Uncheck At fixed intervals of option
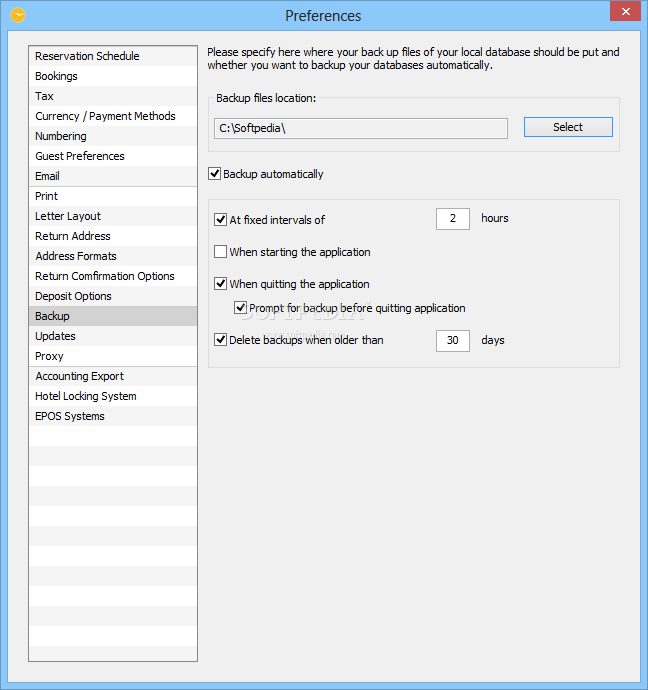Viewport: 648px width, 690px height. 220,219
